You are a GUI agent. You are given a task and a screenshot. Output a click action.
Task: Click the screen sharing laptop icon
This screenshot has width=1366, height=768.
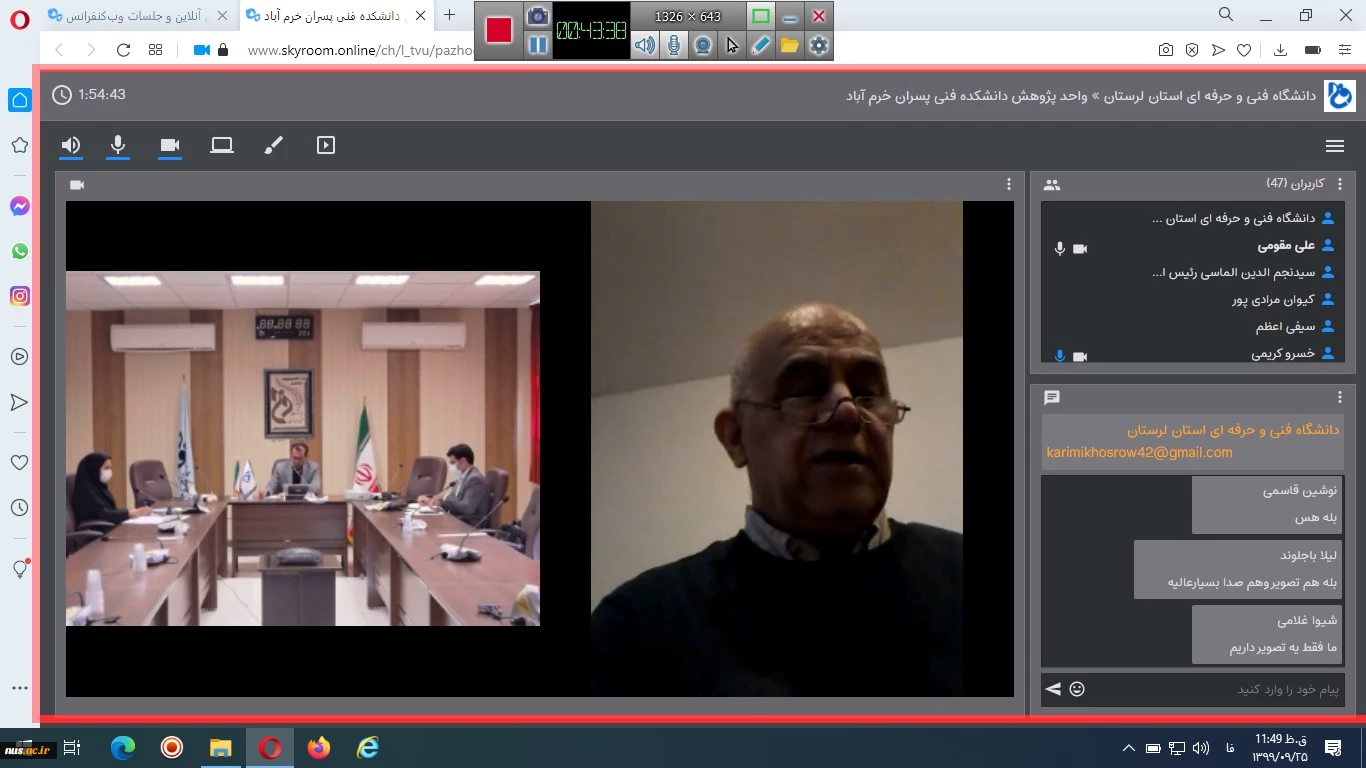point(222,146)
